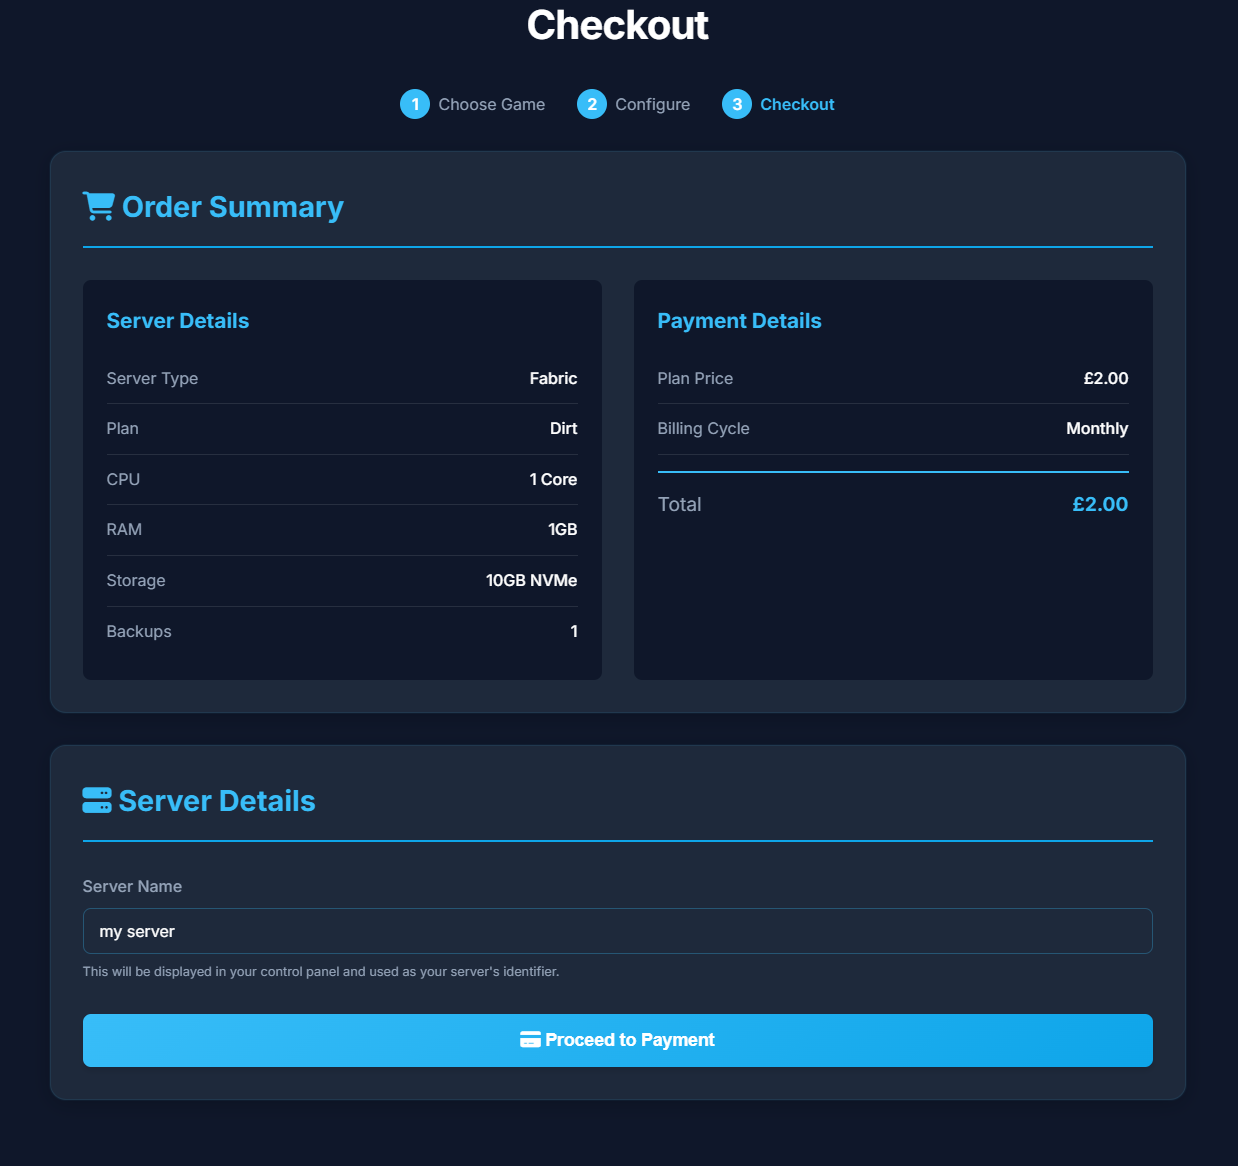Select the 'my server' text in the name box
Screen dimensions: 1238x1166
coord(136,931)
